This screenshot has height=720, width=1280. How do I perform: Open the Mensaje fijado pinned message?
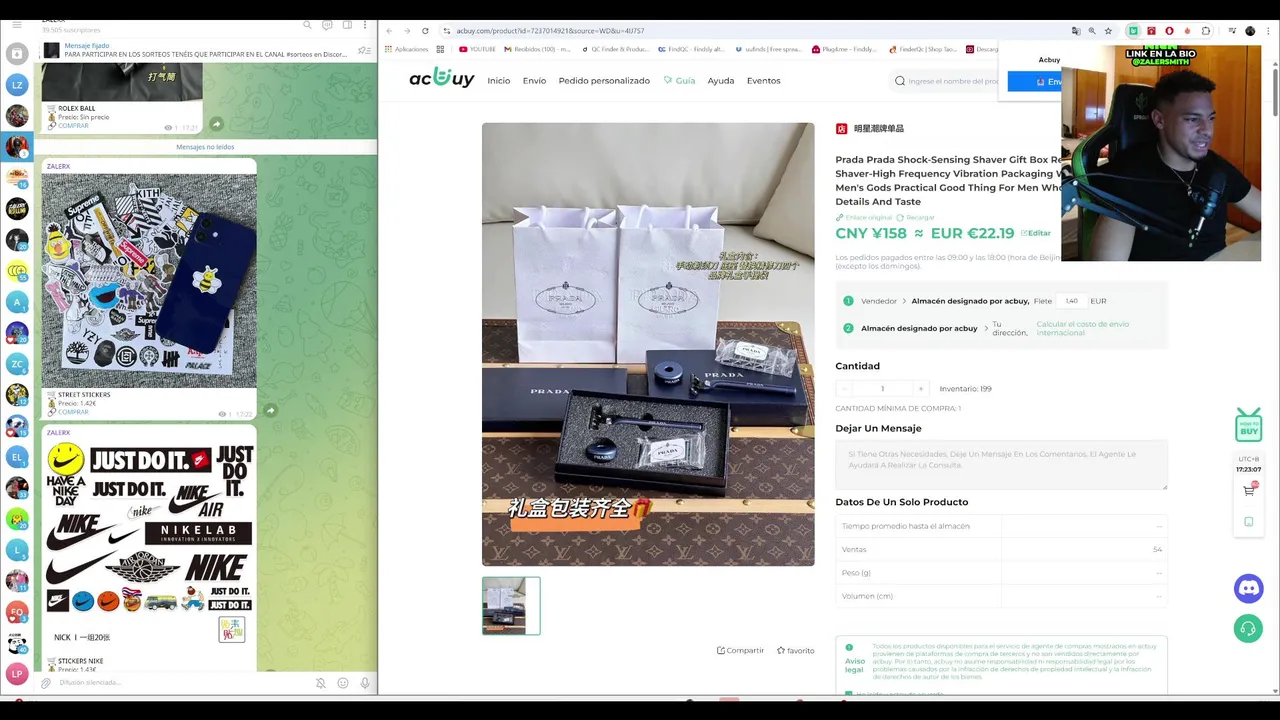pos(200,50)
